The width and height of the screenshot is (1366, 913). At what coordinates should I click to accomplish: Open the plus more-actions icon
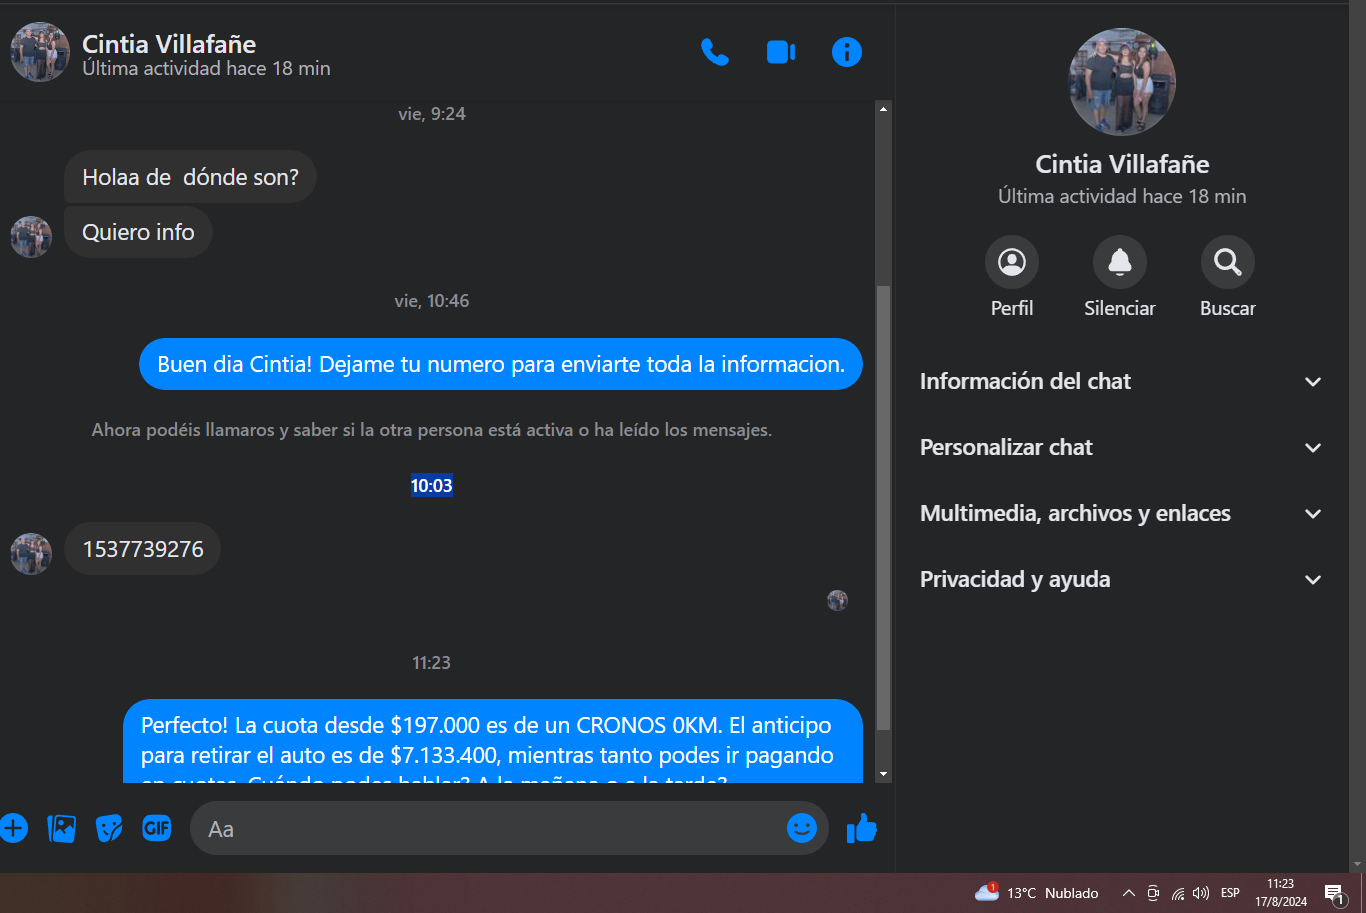[13, 828]
